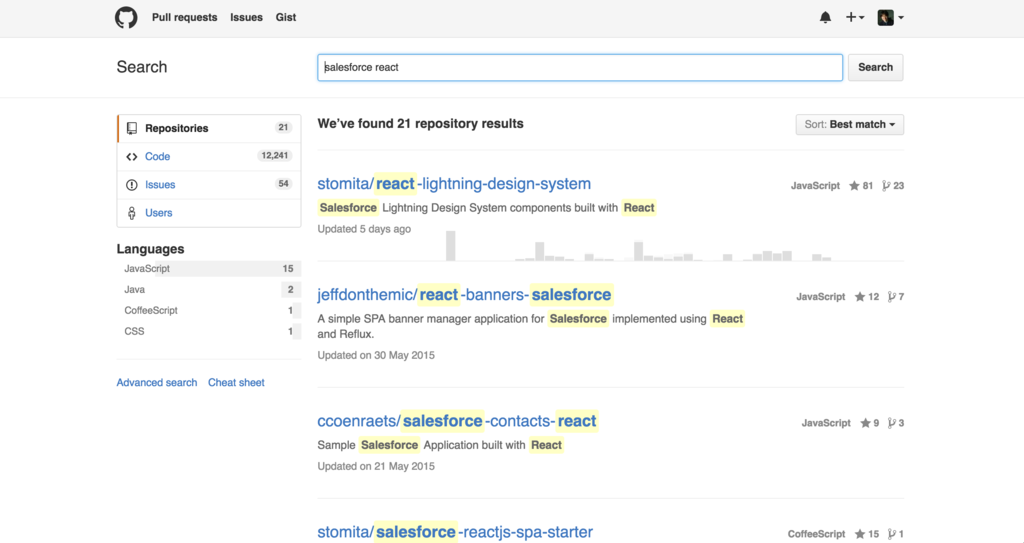The image size is (1024, 543).
Task: Open Gist from the top navigation
Action: [285, 18]
